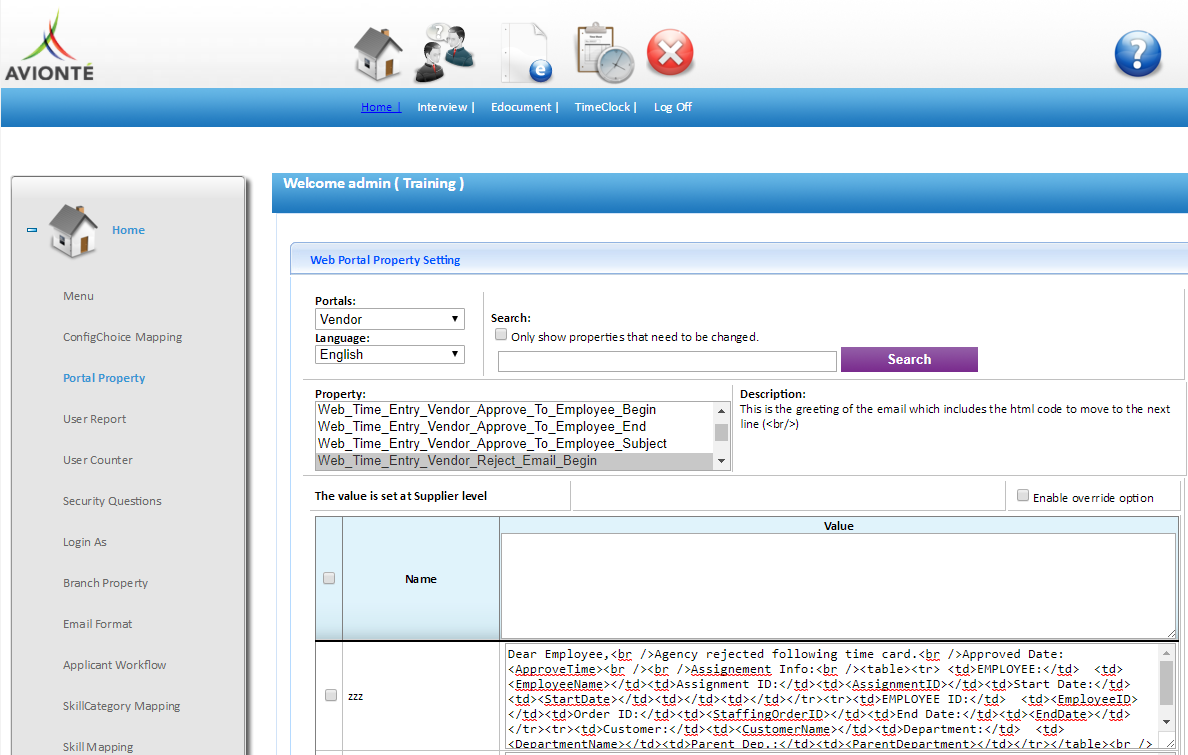Click the Web Portal Property Setting header

(385, 260)
